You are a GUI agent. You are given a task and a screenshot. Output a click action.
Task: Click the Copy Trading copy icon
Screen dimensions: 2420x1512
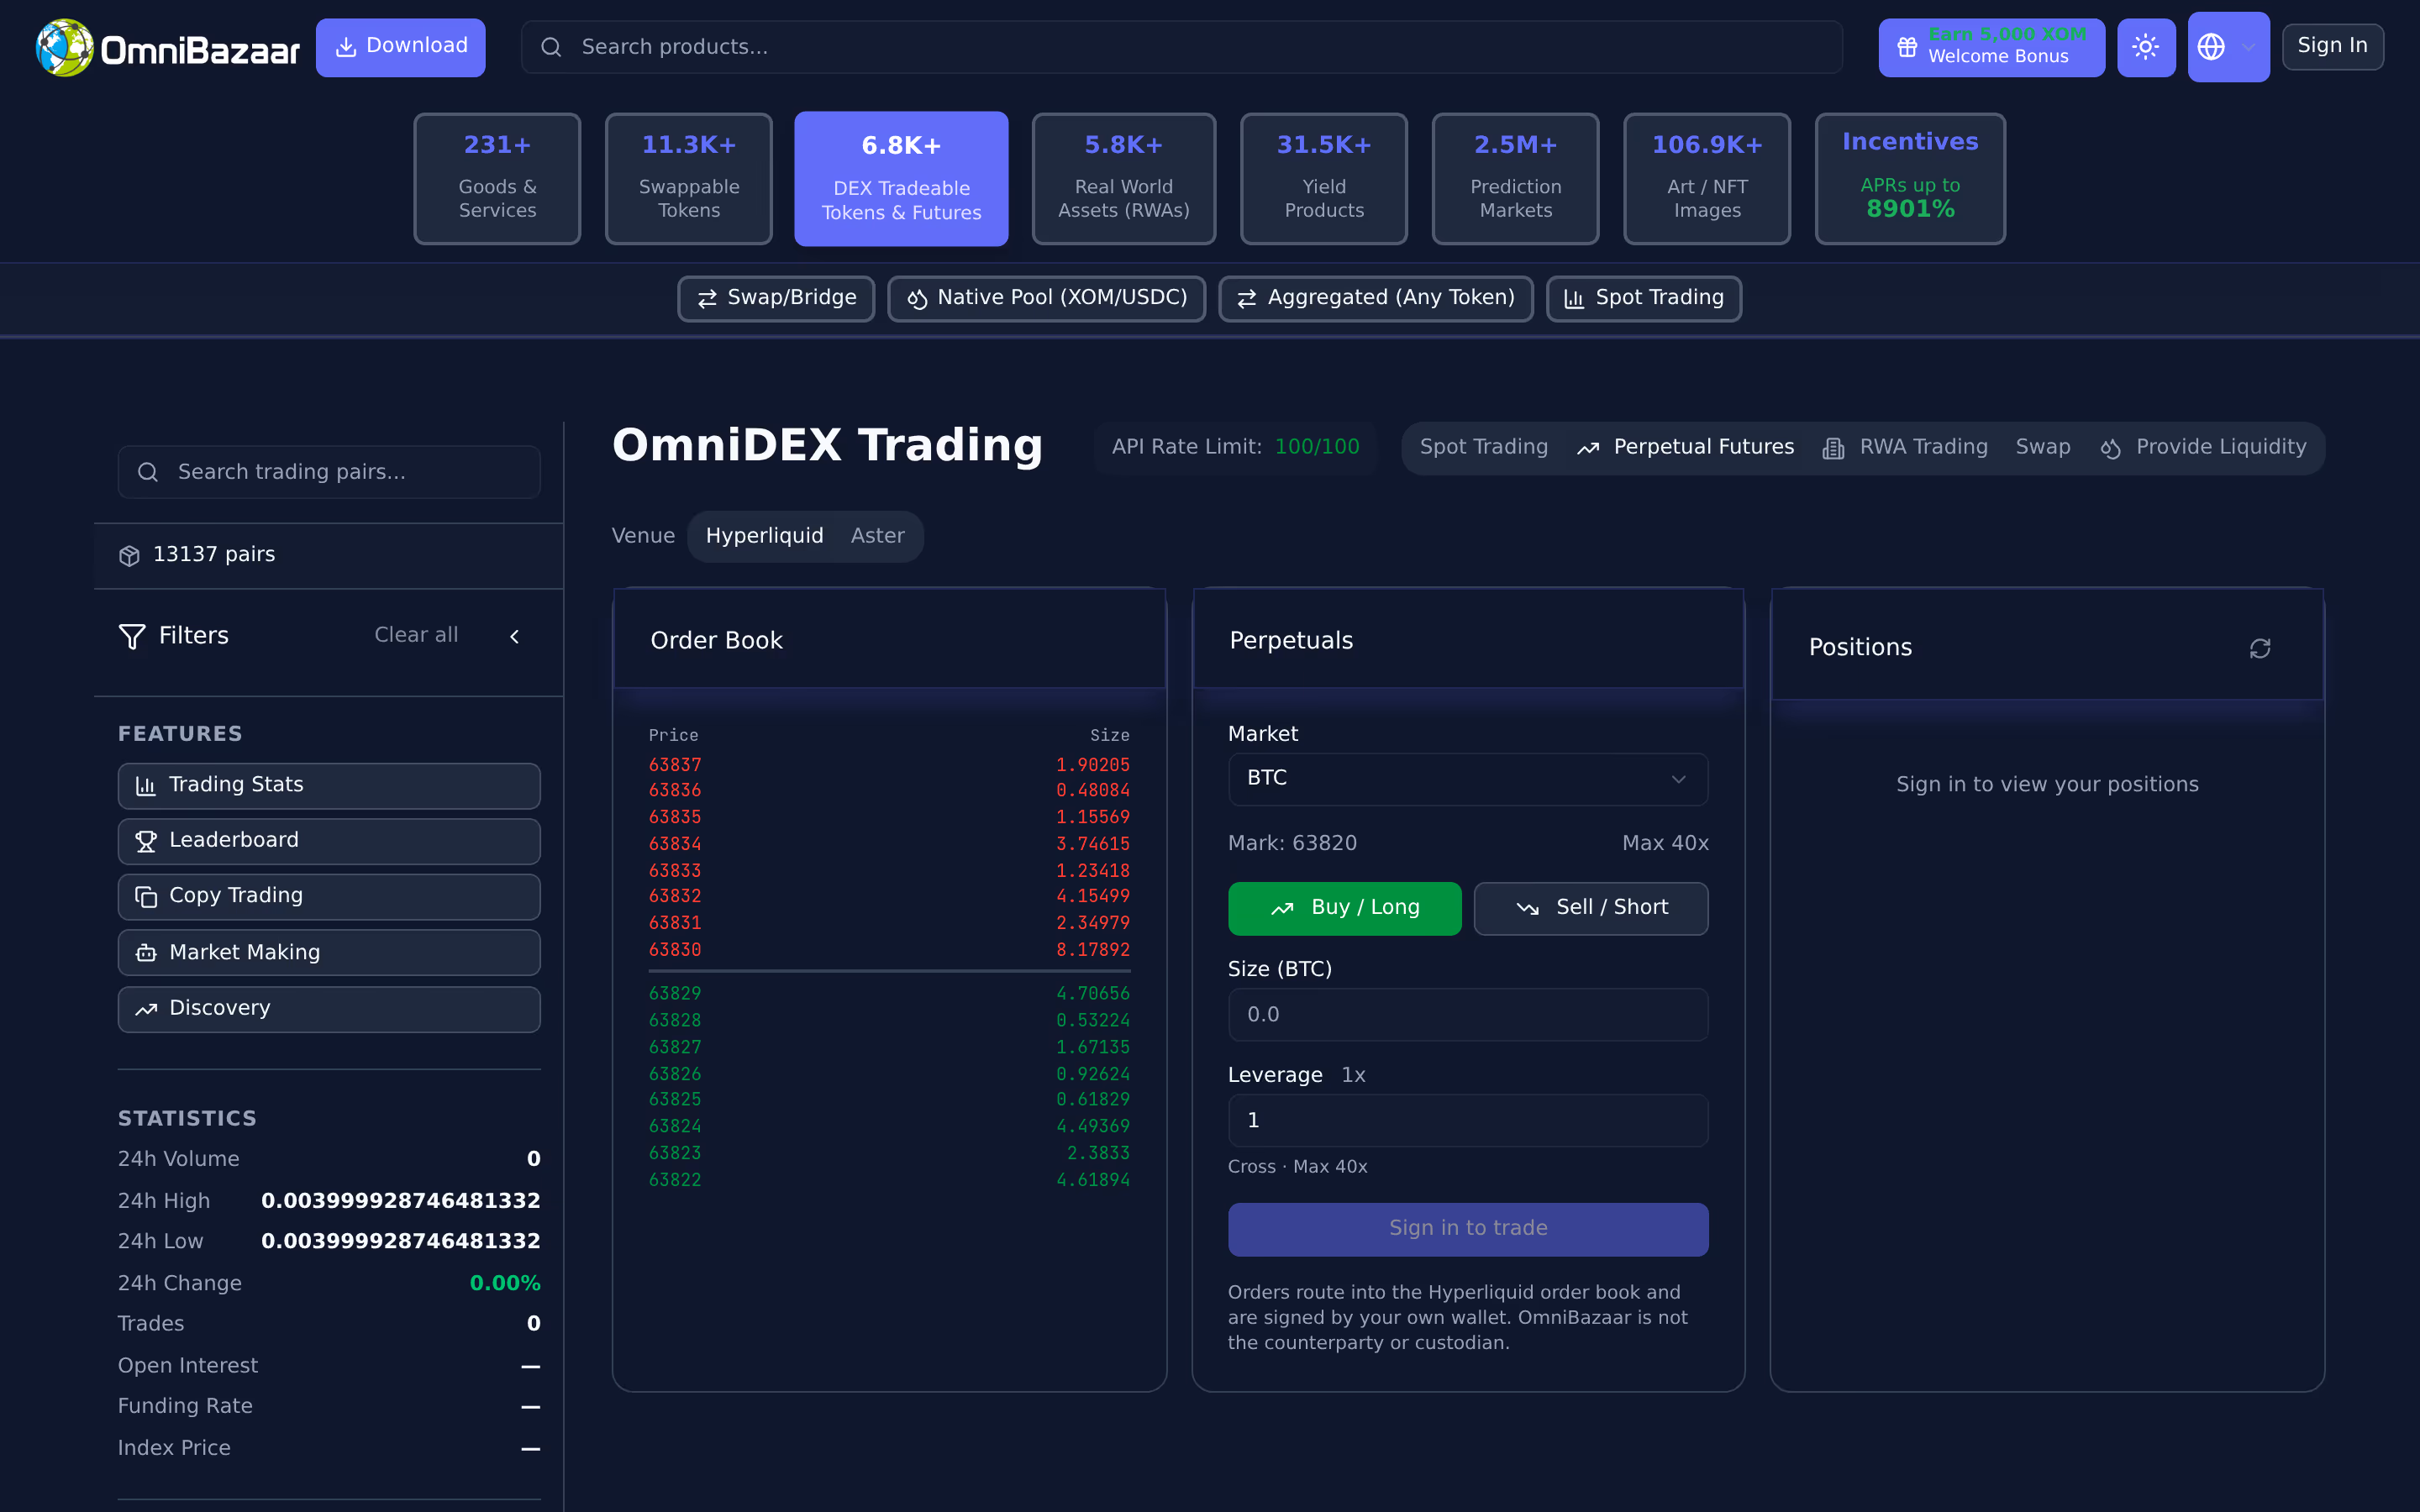(x=146, y=897)
